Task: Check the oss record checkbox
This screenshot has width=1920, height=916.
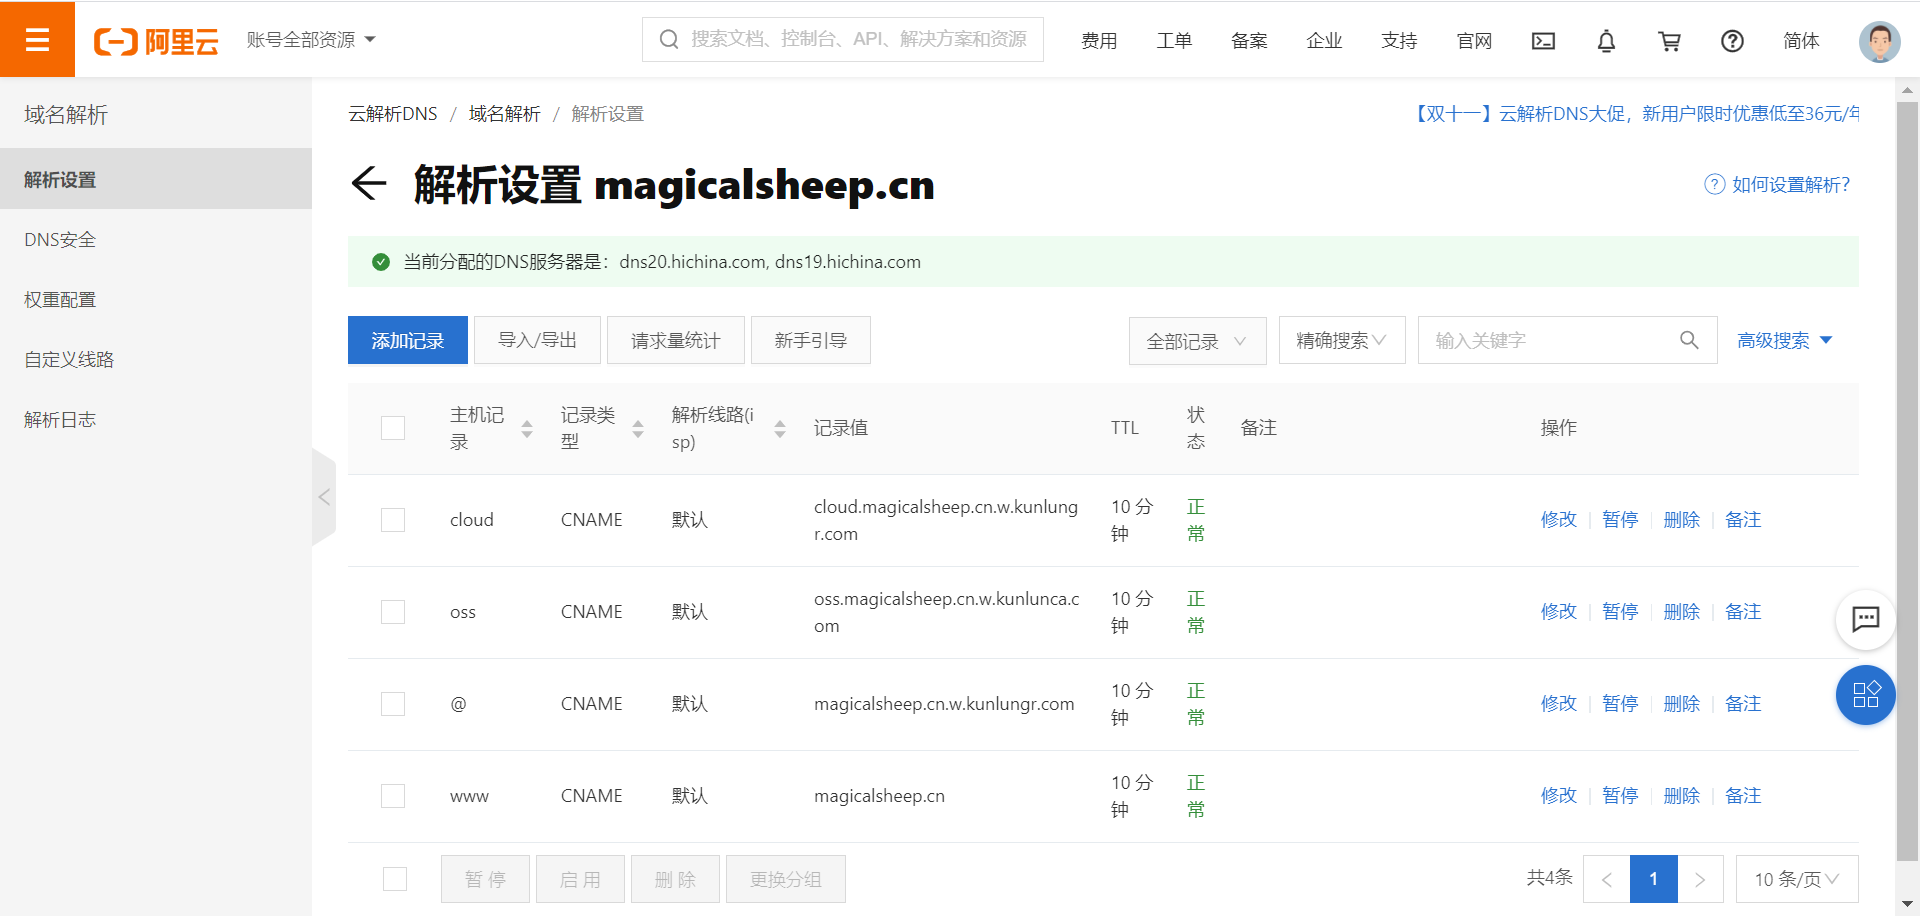Action: point(393,612)
